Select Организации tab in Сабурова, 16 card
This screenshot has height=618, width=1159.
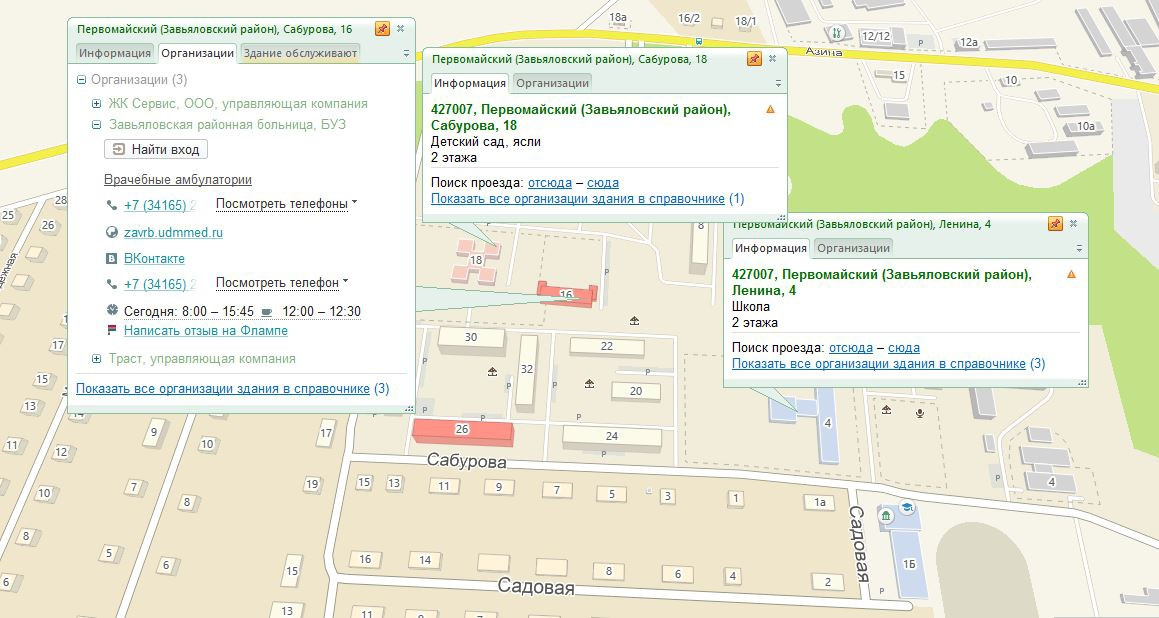click(197, 53)
